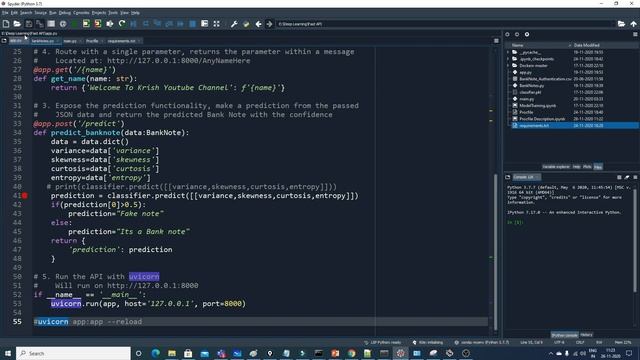The width and height of the screenshot is (640, 360).
Task: Click the conda environment status entry
Action: click(x=482, y=342)
